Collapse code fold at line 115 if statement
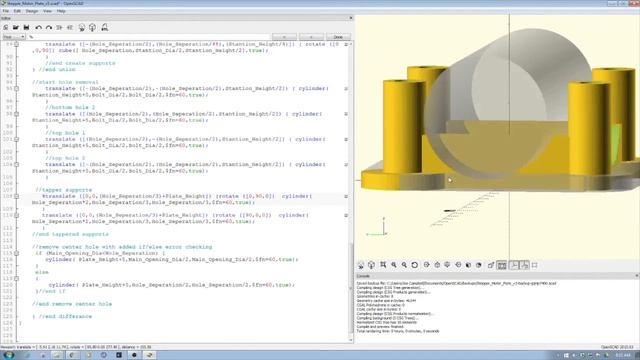 (17, 253)
